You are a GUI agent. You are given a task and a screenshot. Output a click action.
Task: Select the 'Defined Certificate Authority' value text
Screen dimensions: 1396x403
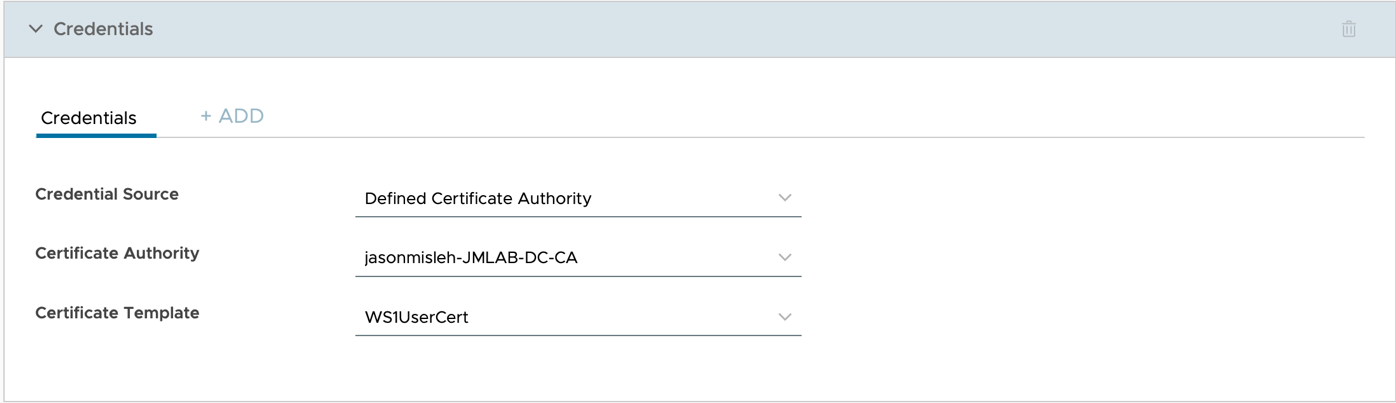coord(478,198)
